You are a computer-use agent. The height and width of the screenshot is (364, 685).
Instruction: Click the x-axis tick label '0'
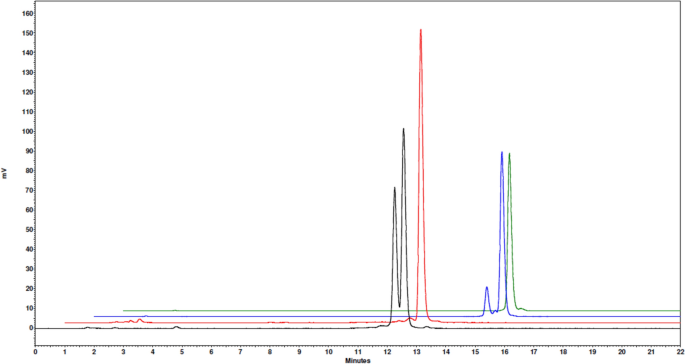point(35,352)
